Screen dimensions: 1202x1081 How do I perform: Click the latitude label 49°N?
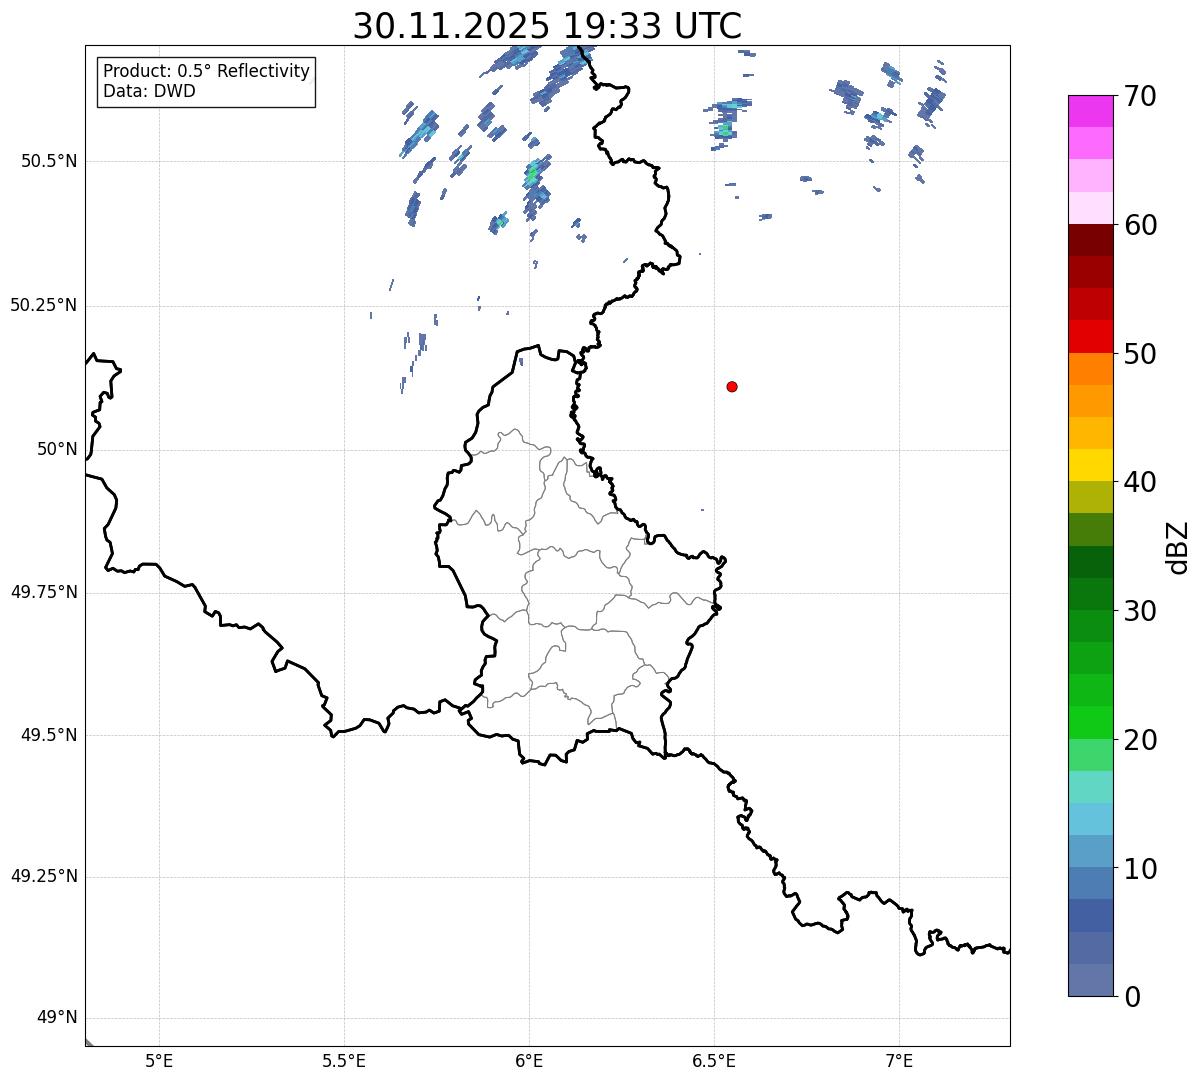56,1017
